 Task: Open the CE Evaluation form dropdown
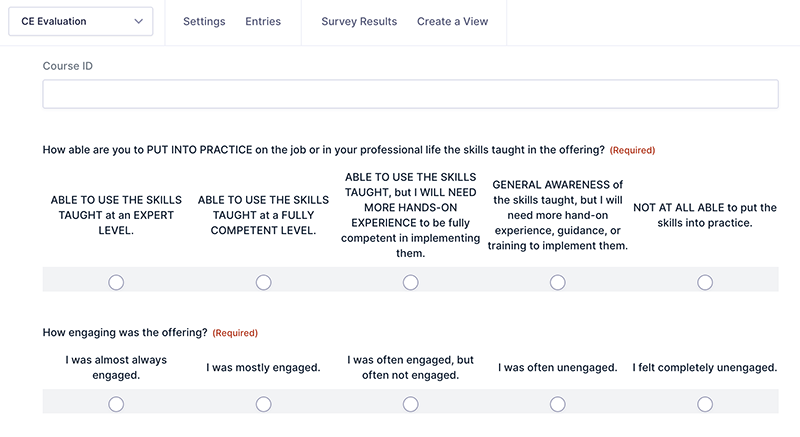click(x=80, y=22)
